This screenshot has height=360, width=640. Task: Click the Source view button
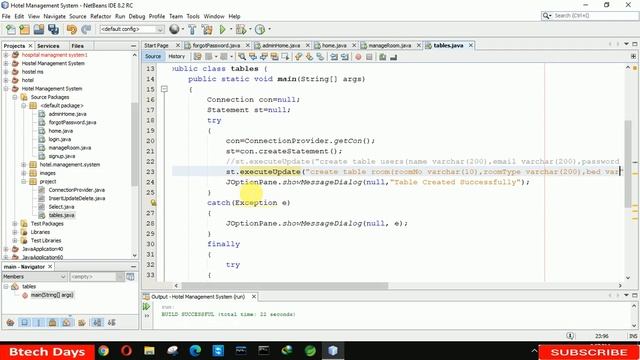[x=153, y=56]
